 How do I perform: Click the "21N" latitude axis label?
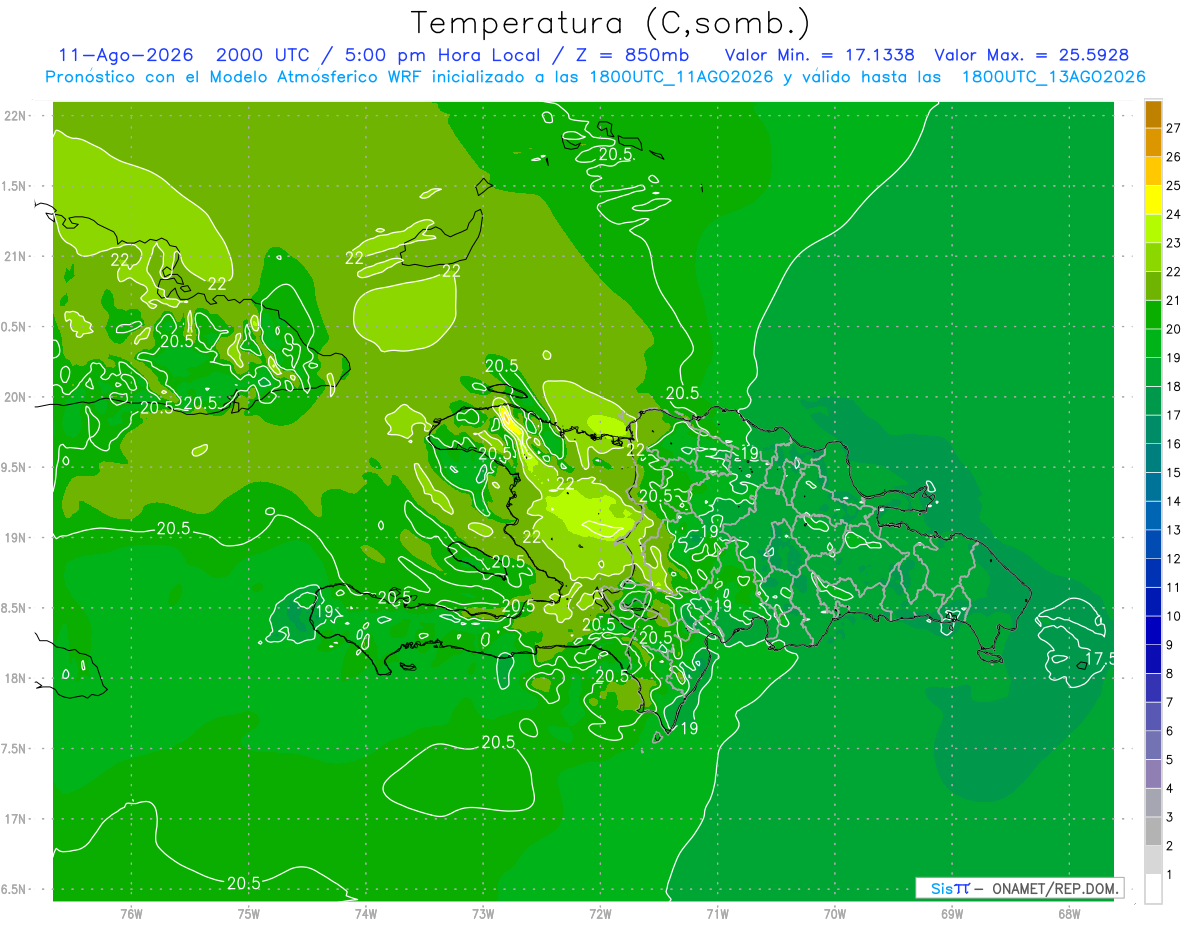(15, 256)
